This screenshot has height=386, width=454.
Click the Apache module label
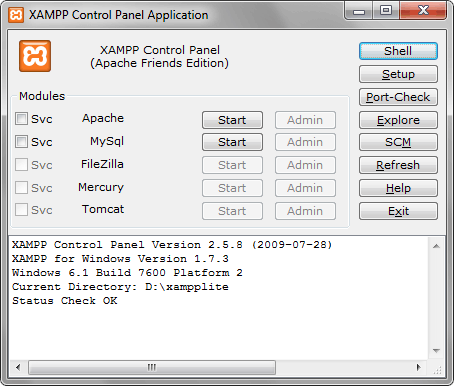point(103,118)
